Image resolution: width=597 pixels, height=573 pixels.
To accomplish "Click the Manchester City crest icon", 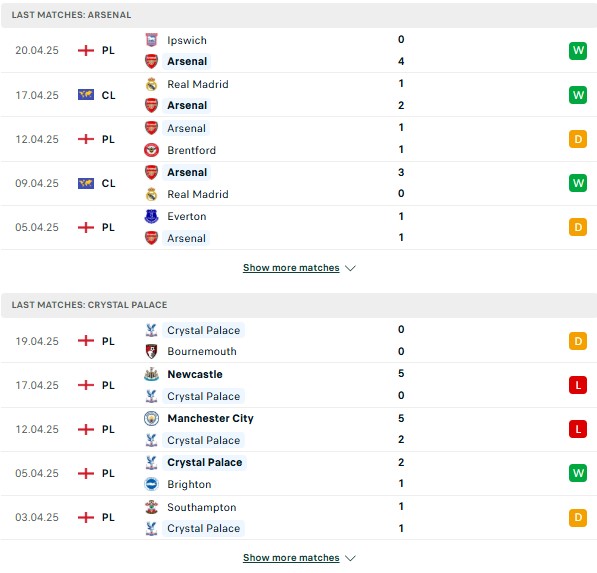I will tap(151, 418).
